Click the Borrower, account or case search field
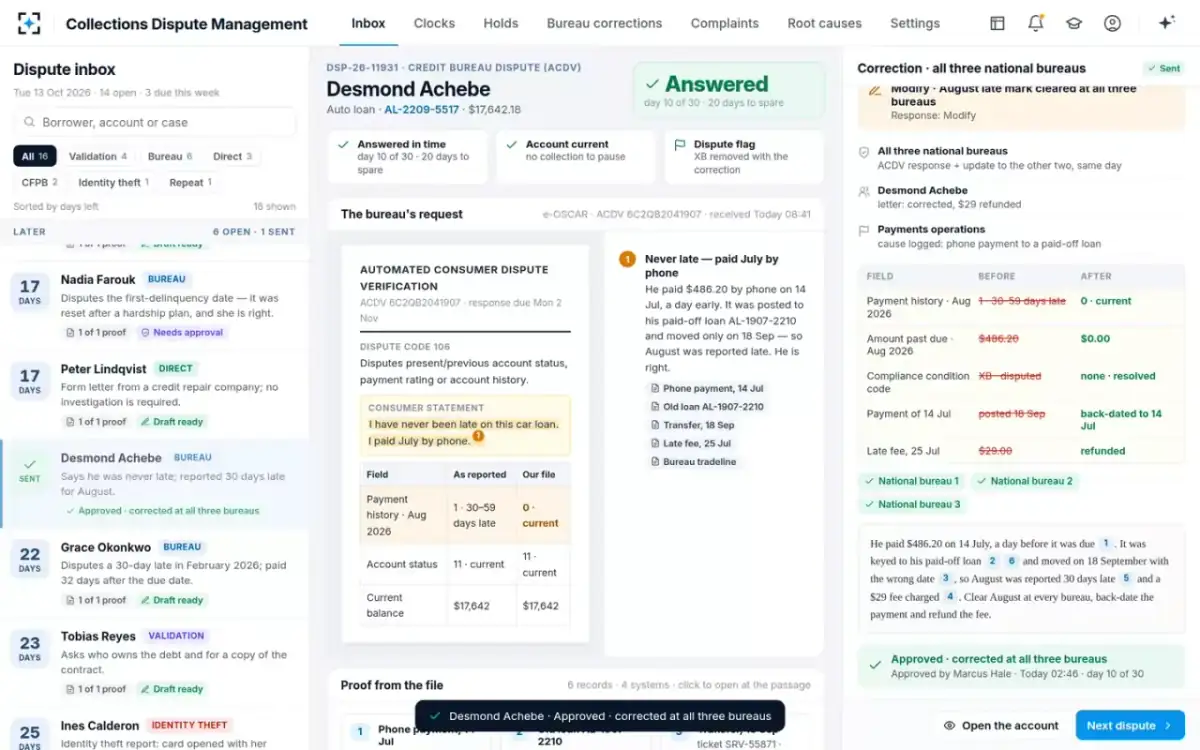This screenshot has height=750, width=1200. (155, 122)
